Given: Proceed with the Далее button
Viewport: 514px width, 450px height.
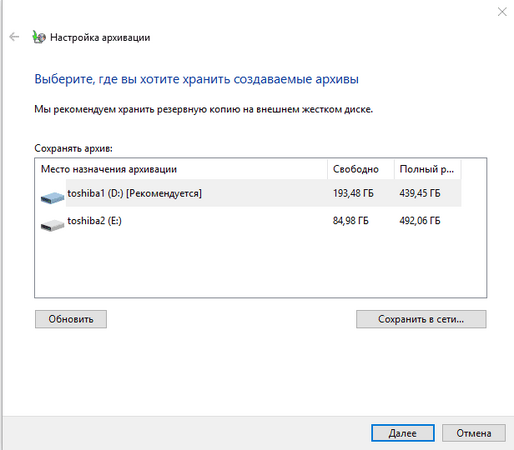Looking at the screenshot, I should (403, 433).
